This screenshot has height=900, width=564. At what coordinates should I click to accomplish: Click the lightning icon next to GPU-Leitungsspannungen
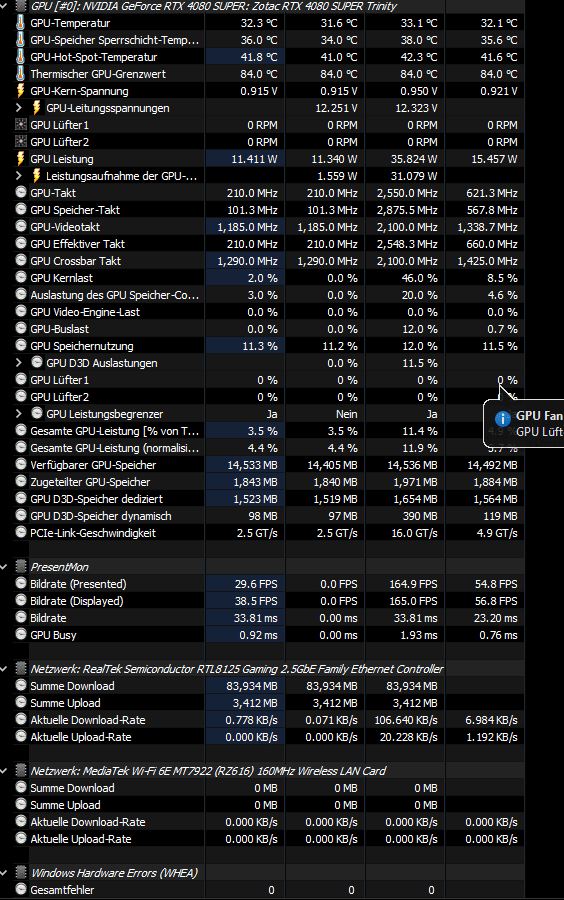click(37, 108)
